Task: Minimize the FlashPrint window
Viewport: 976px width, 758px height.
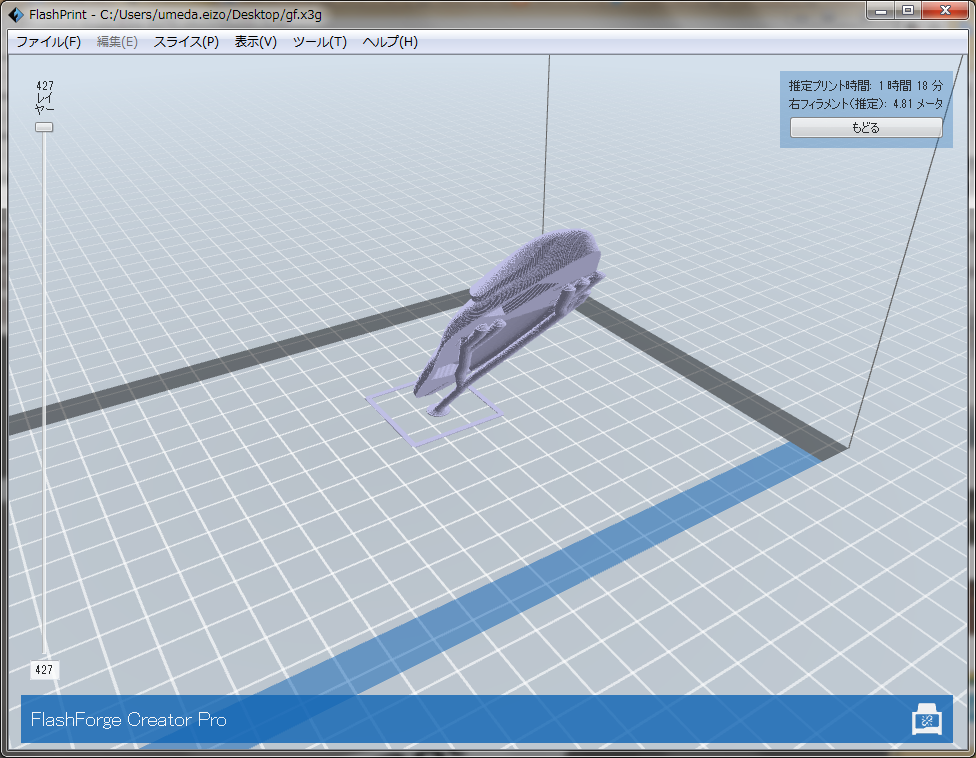Action: (881, 11)
